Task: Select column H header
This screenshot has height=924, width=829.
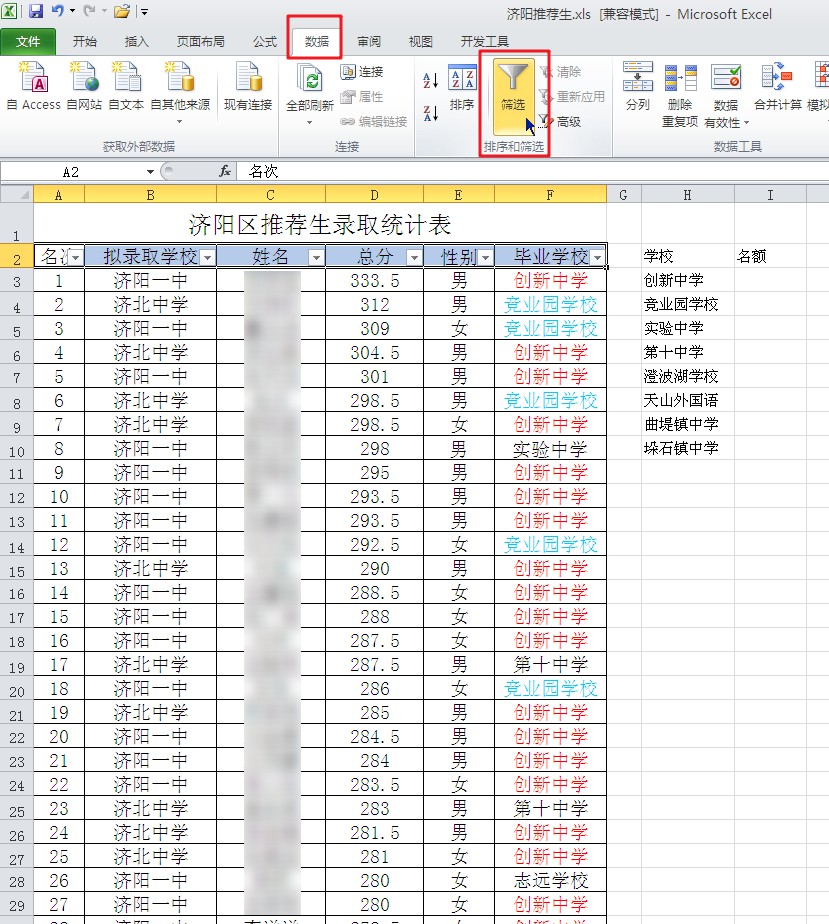Action: click(x=688, y=194)
